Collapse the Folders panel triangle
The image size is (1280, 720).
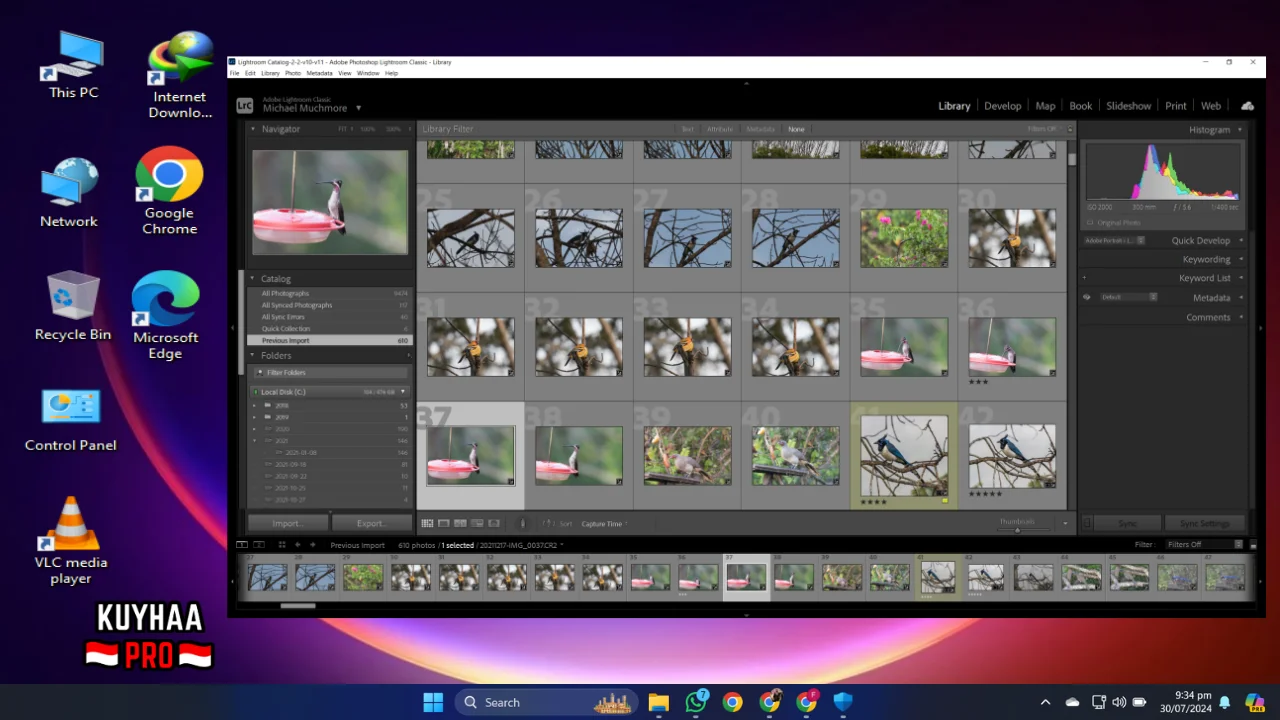[x=253, y=355]
